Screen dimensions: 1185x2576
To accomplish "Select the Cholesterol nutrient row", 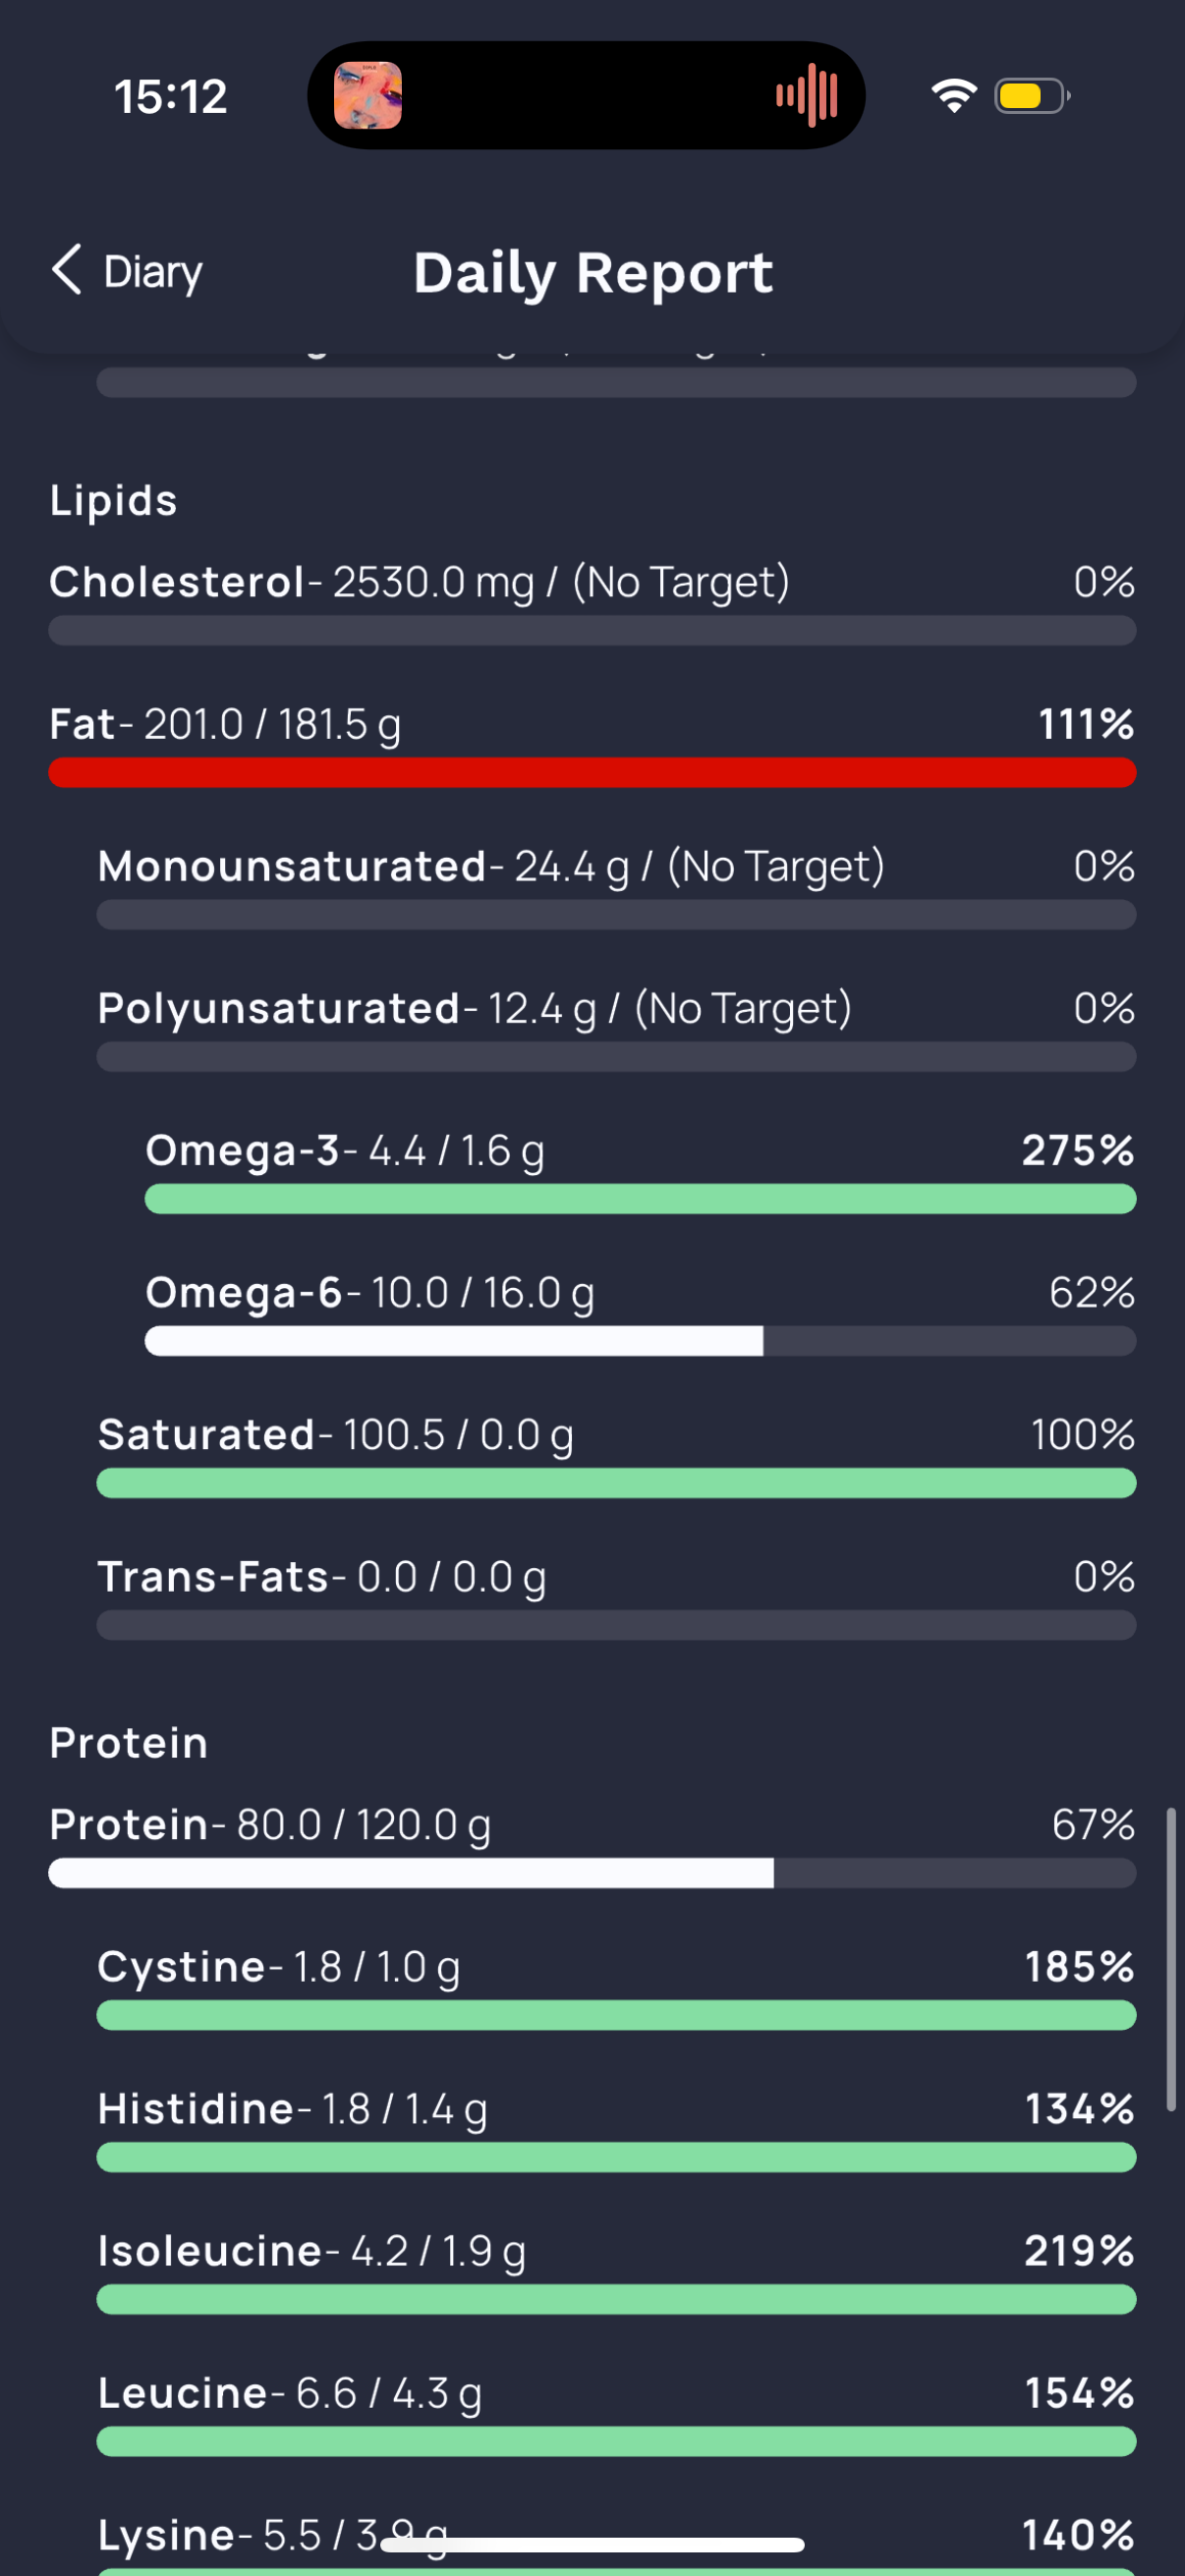I will 592,602.
